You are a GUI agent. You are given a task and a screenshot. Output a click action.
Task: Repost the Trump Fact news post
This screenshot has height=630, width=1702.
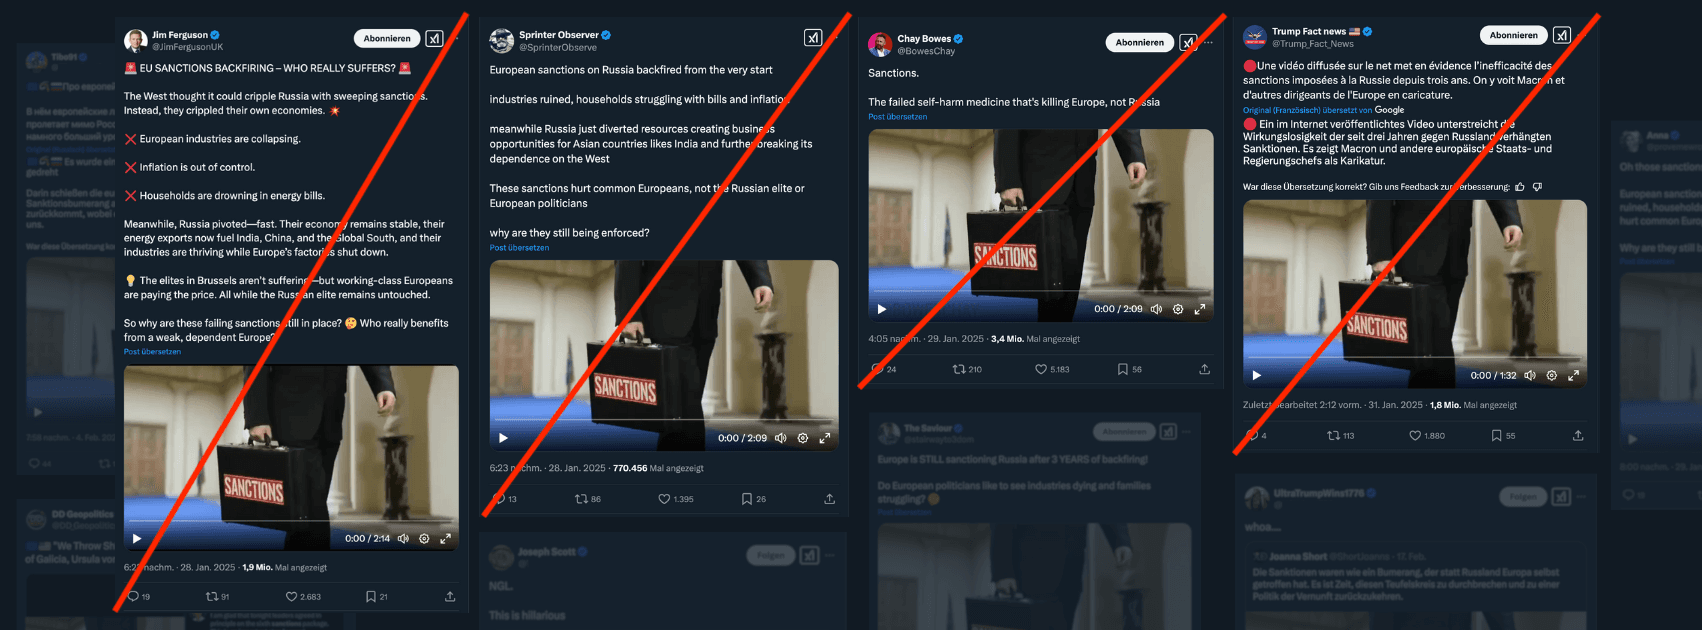point(1333,436)
